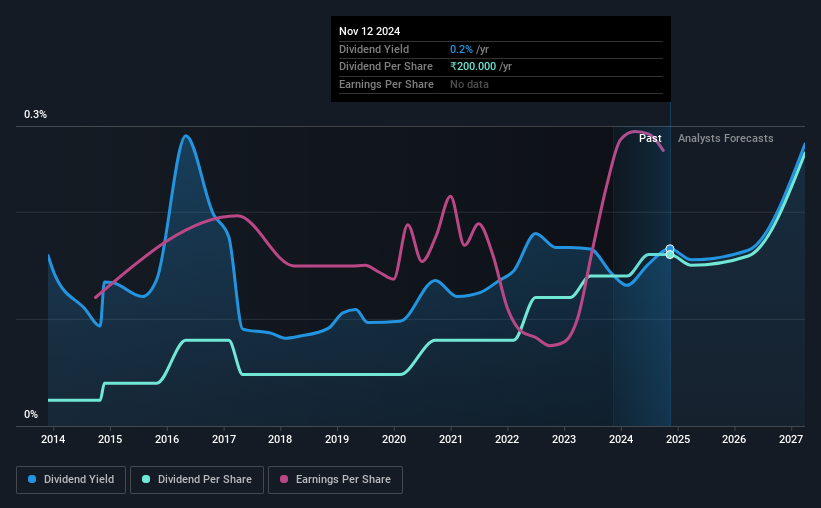The height and width of the screenshot is (508, 821).
Task: Click the 2014 x-axis label
Action: 53,439
